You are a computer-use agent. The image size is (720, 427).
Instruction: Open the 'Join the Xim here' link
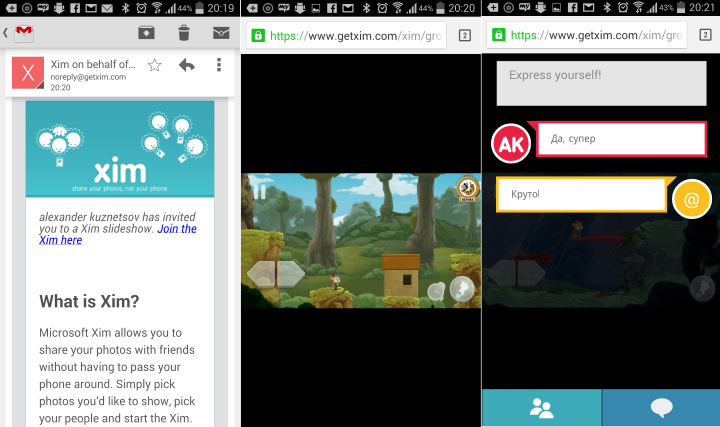pyautogui.click(x=118, y=234)
